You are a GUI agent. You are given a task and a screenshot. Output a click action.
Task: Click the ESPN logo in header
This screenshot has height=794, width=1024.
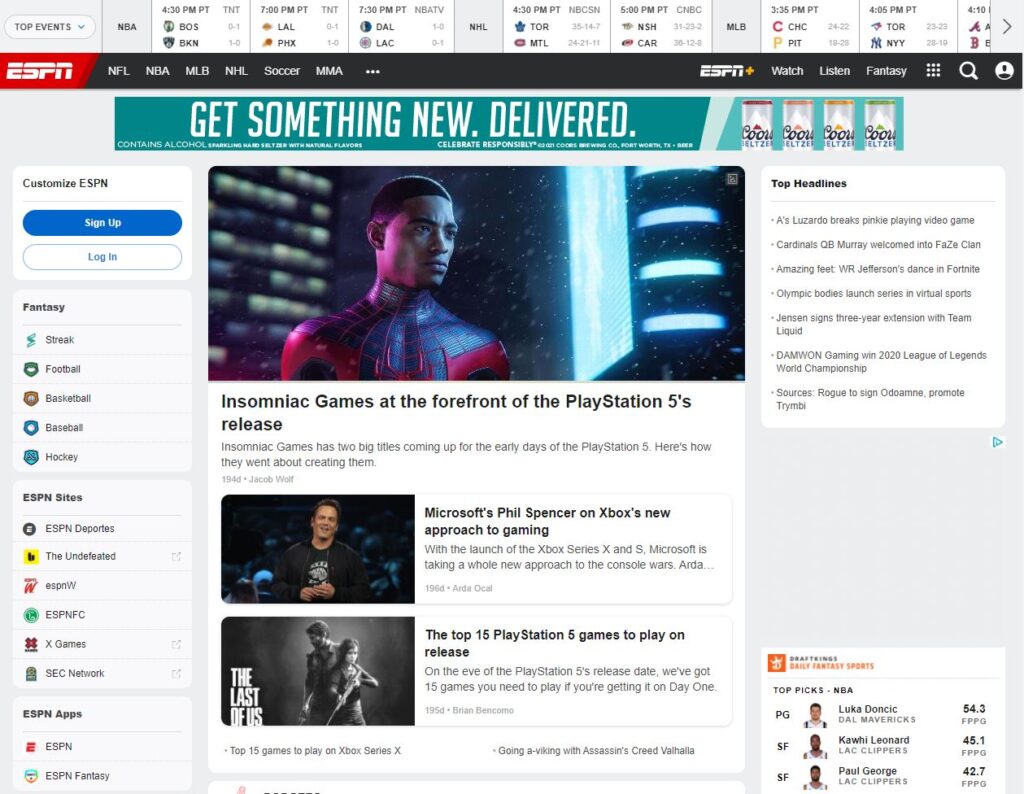click(x=40, y=71)
